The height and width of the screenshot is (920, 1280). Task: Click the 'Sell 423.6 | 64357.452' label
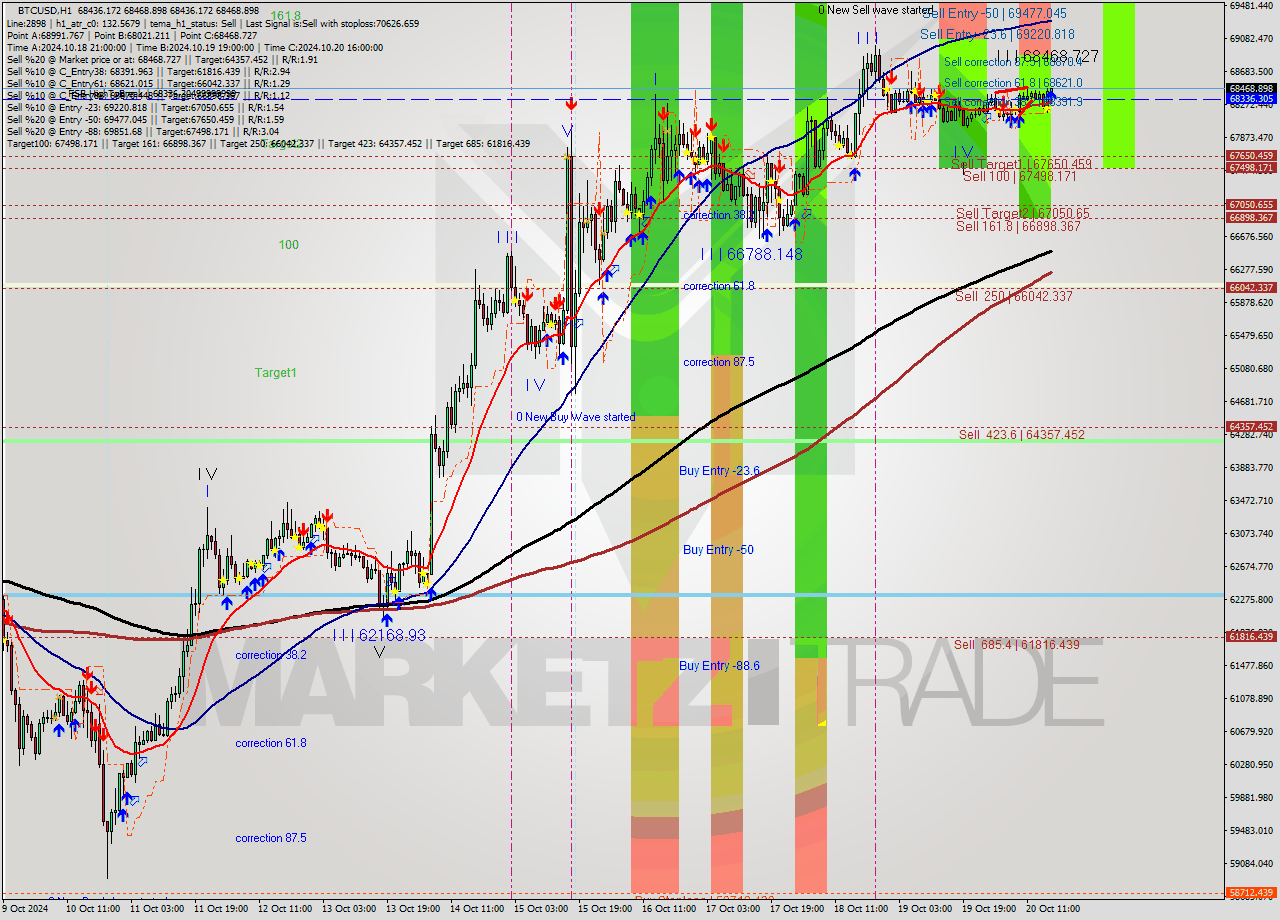[x=1021, y=435]
